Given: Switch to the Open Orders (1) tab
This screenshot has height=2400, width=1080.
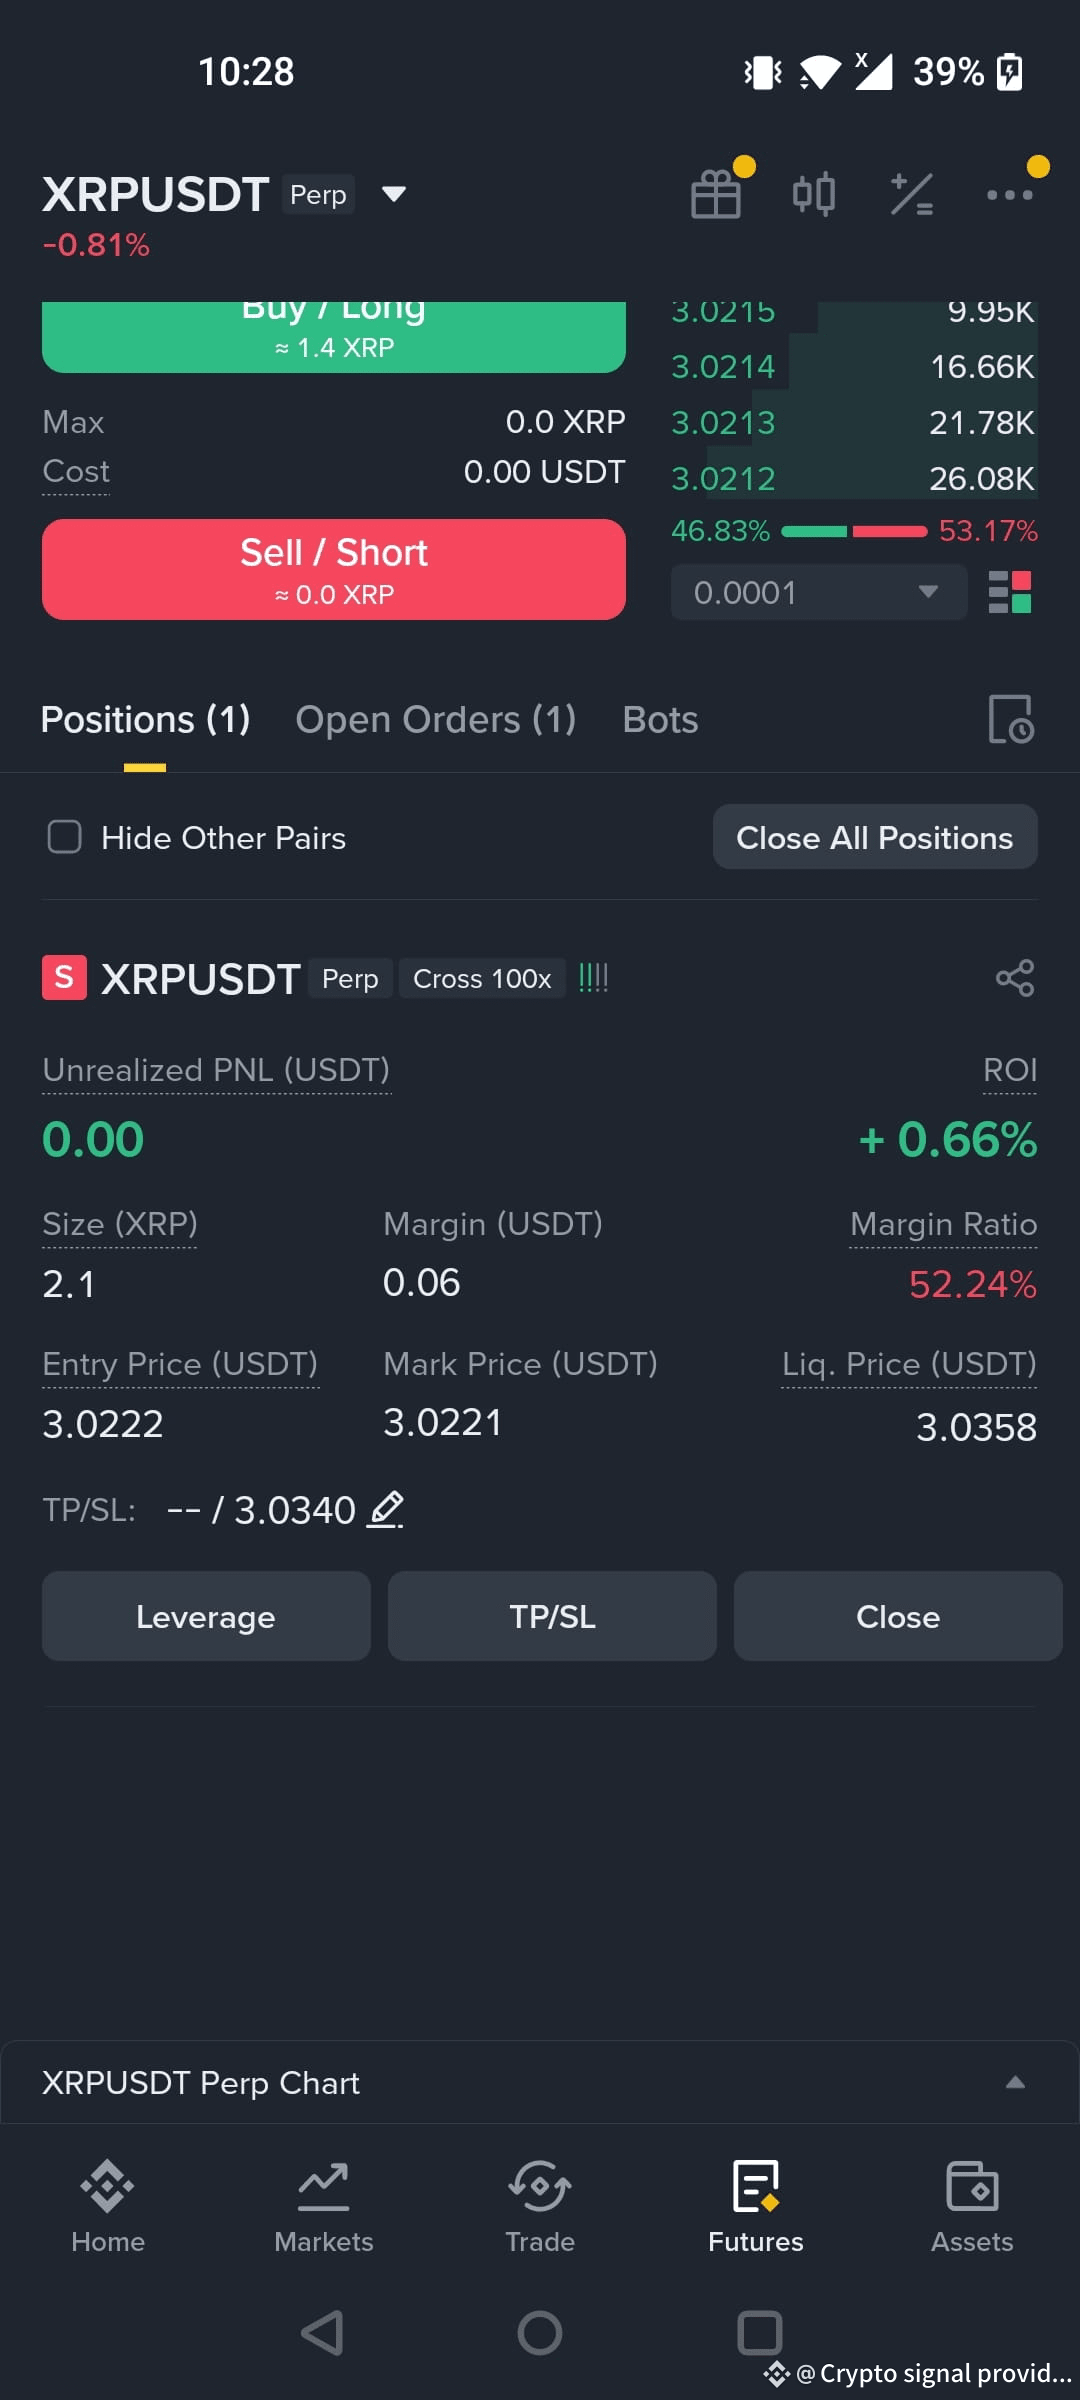Looking at the screenshot, I should 435,720.
